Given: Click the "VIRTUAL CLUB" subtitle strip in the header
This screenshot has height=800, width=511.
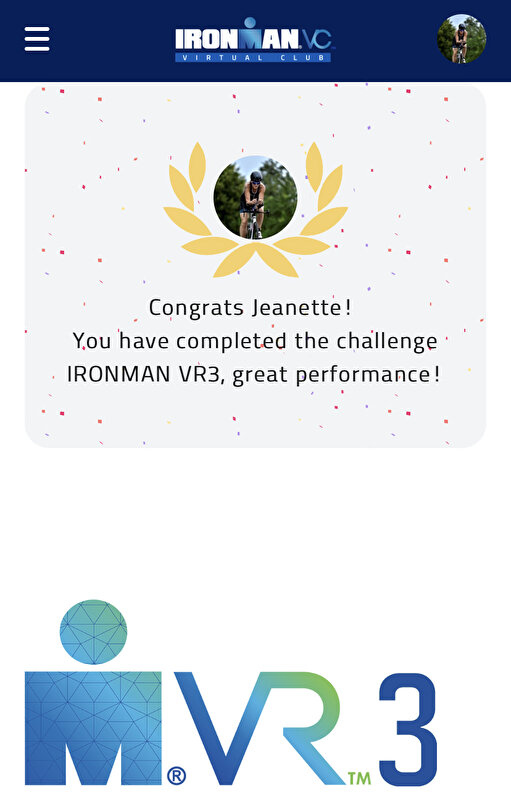Looking at the screenshot, I should (x=253, y=57).
